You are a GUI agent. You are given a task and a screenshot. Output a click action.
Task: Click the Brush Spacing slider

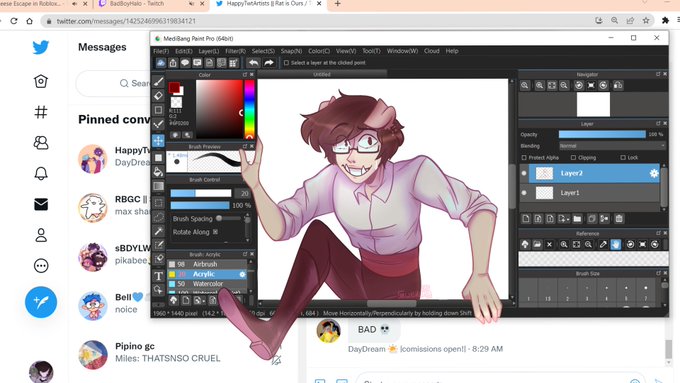click(228, 218)
